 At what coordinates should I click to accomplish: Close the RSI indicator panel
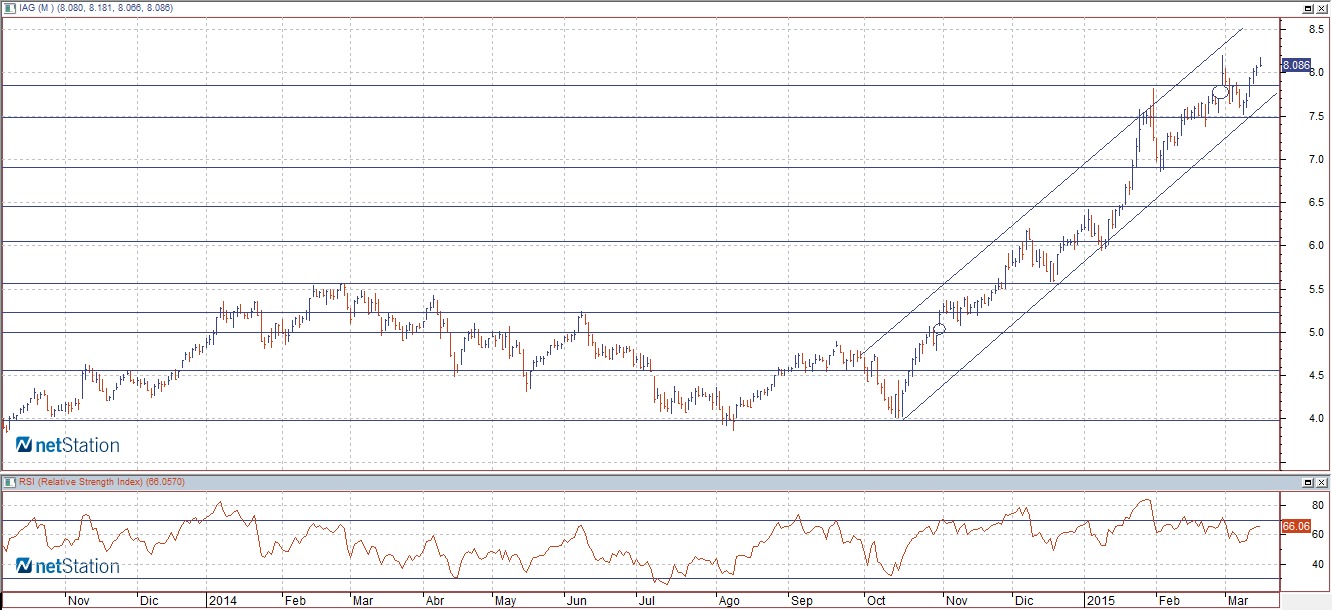1321,483
